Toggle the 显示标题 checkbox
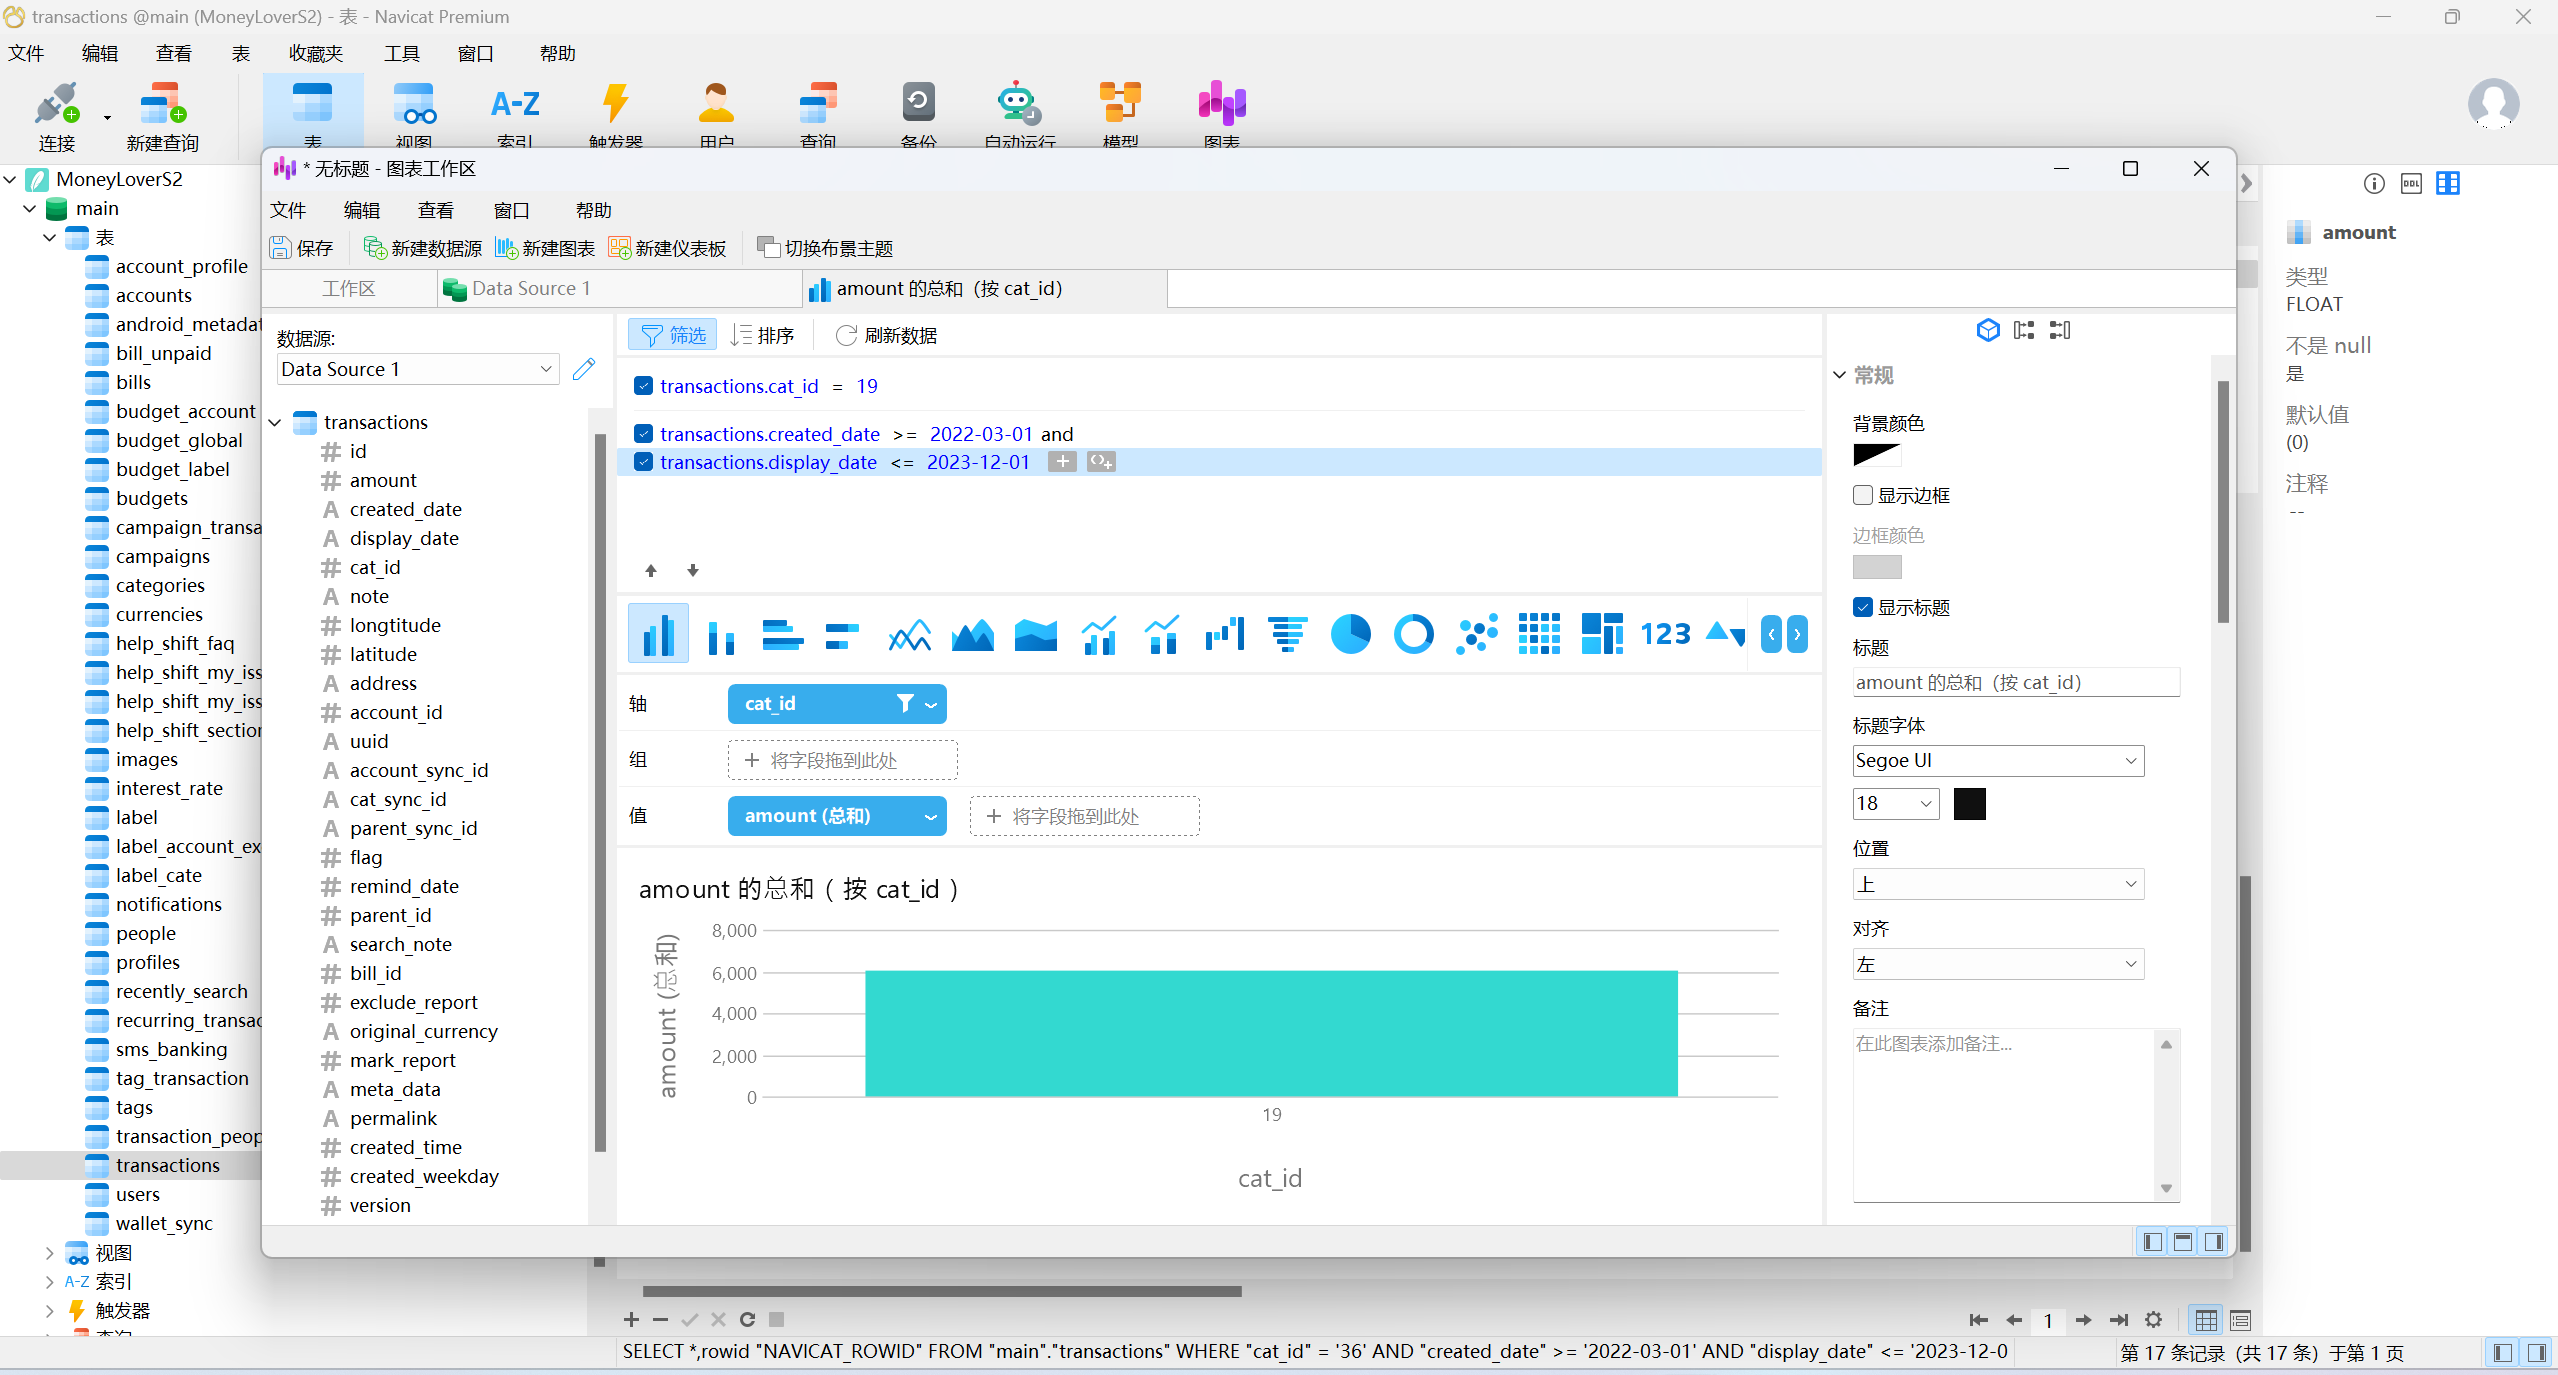The image size is (2558, 1375). pos(1863,607)
